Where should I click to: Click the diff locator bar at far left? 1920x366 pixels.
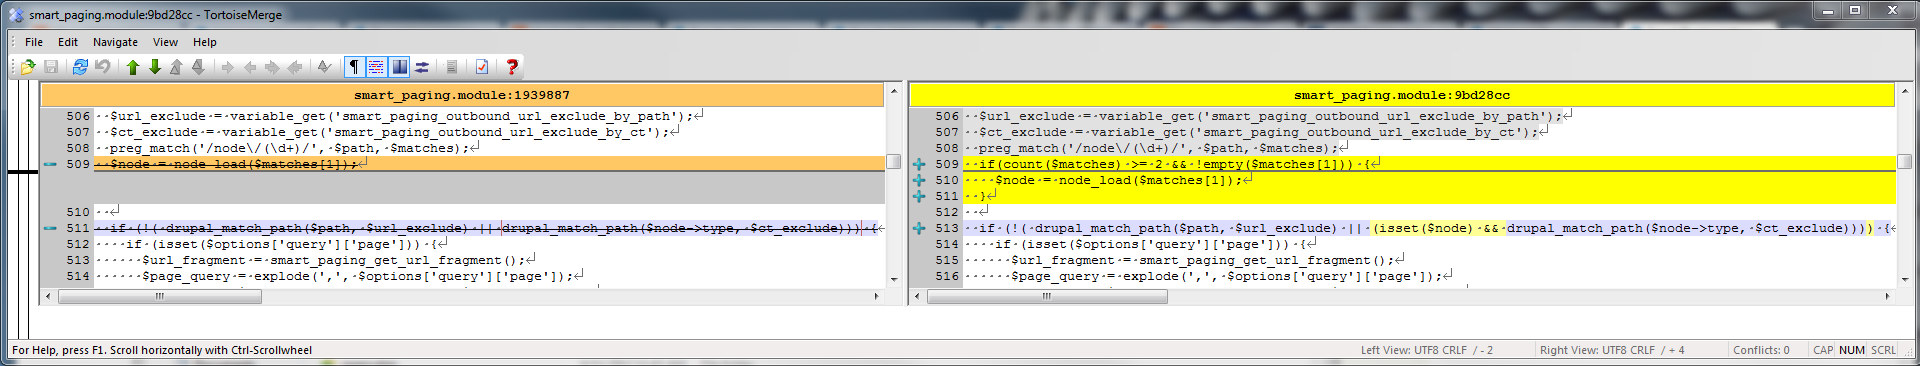pos(22,210)
